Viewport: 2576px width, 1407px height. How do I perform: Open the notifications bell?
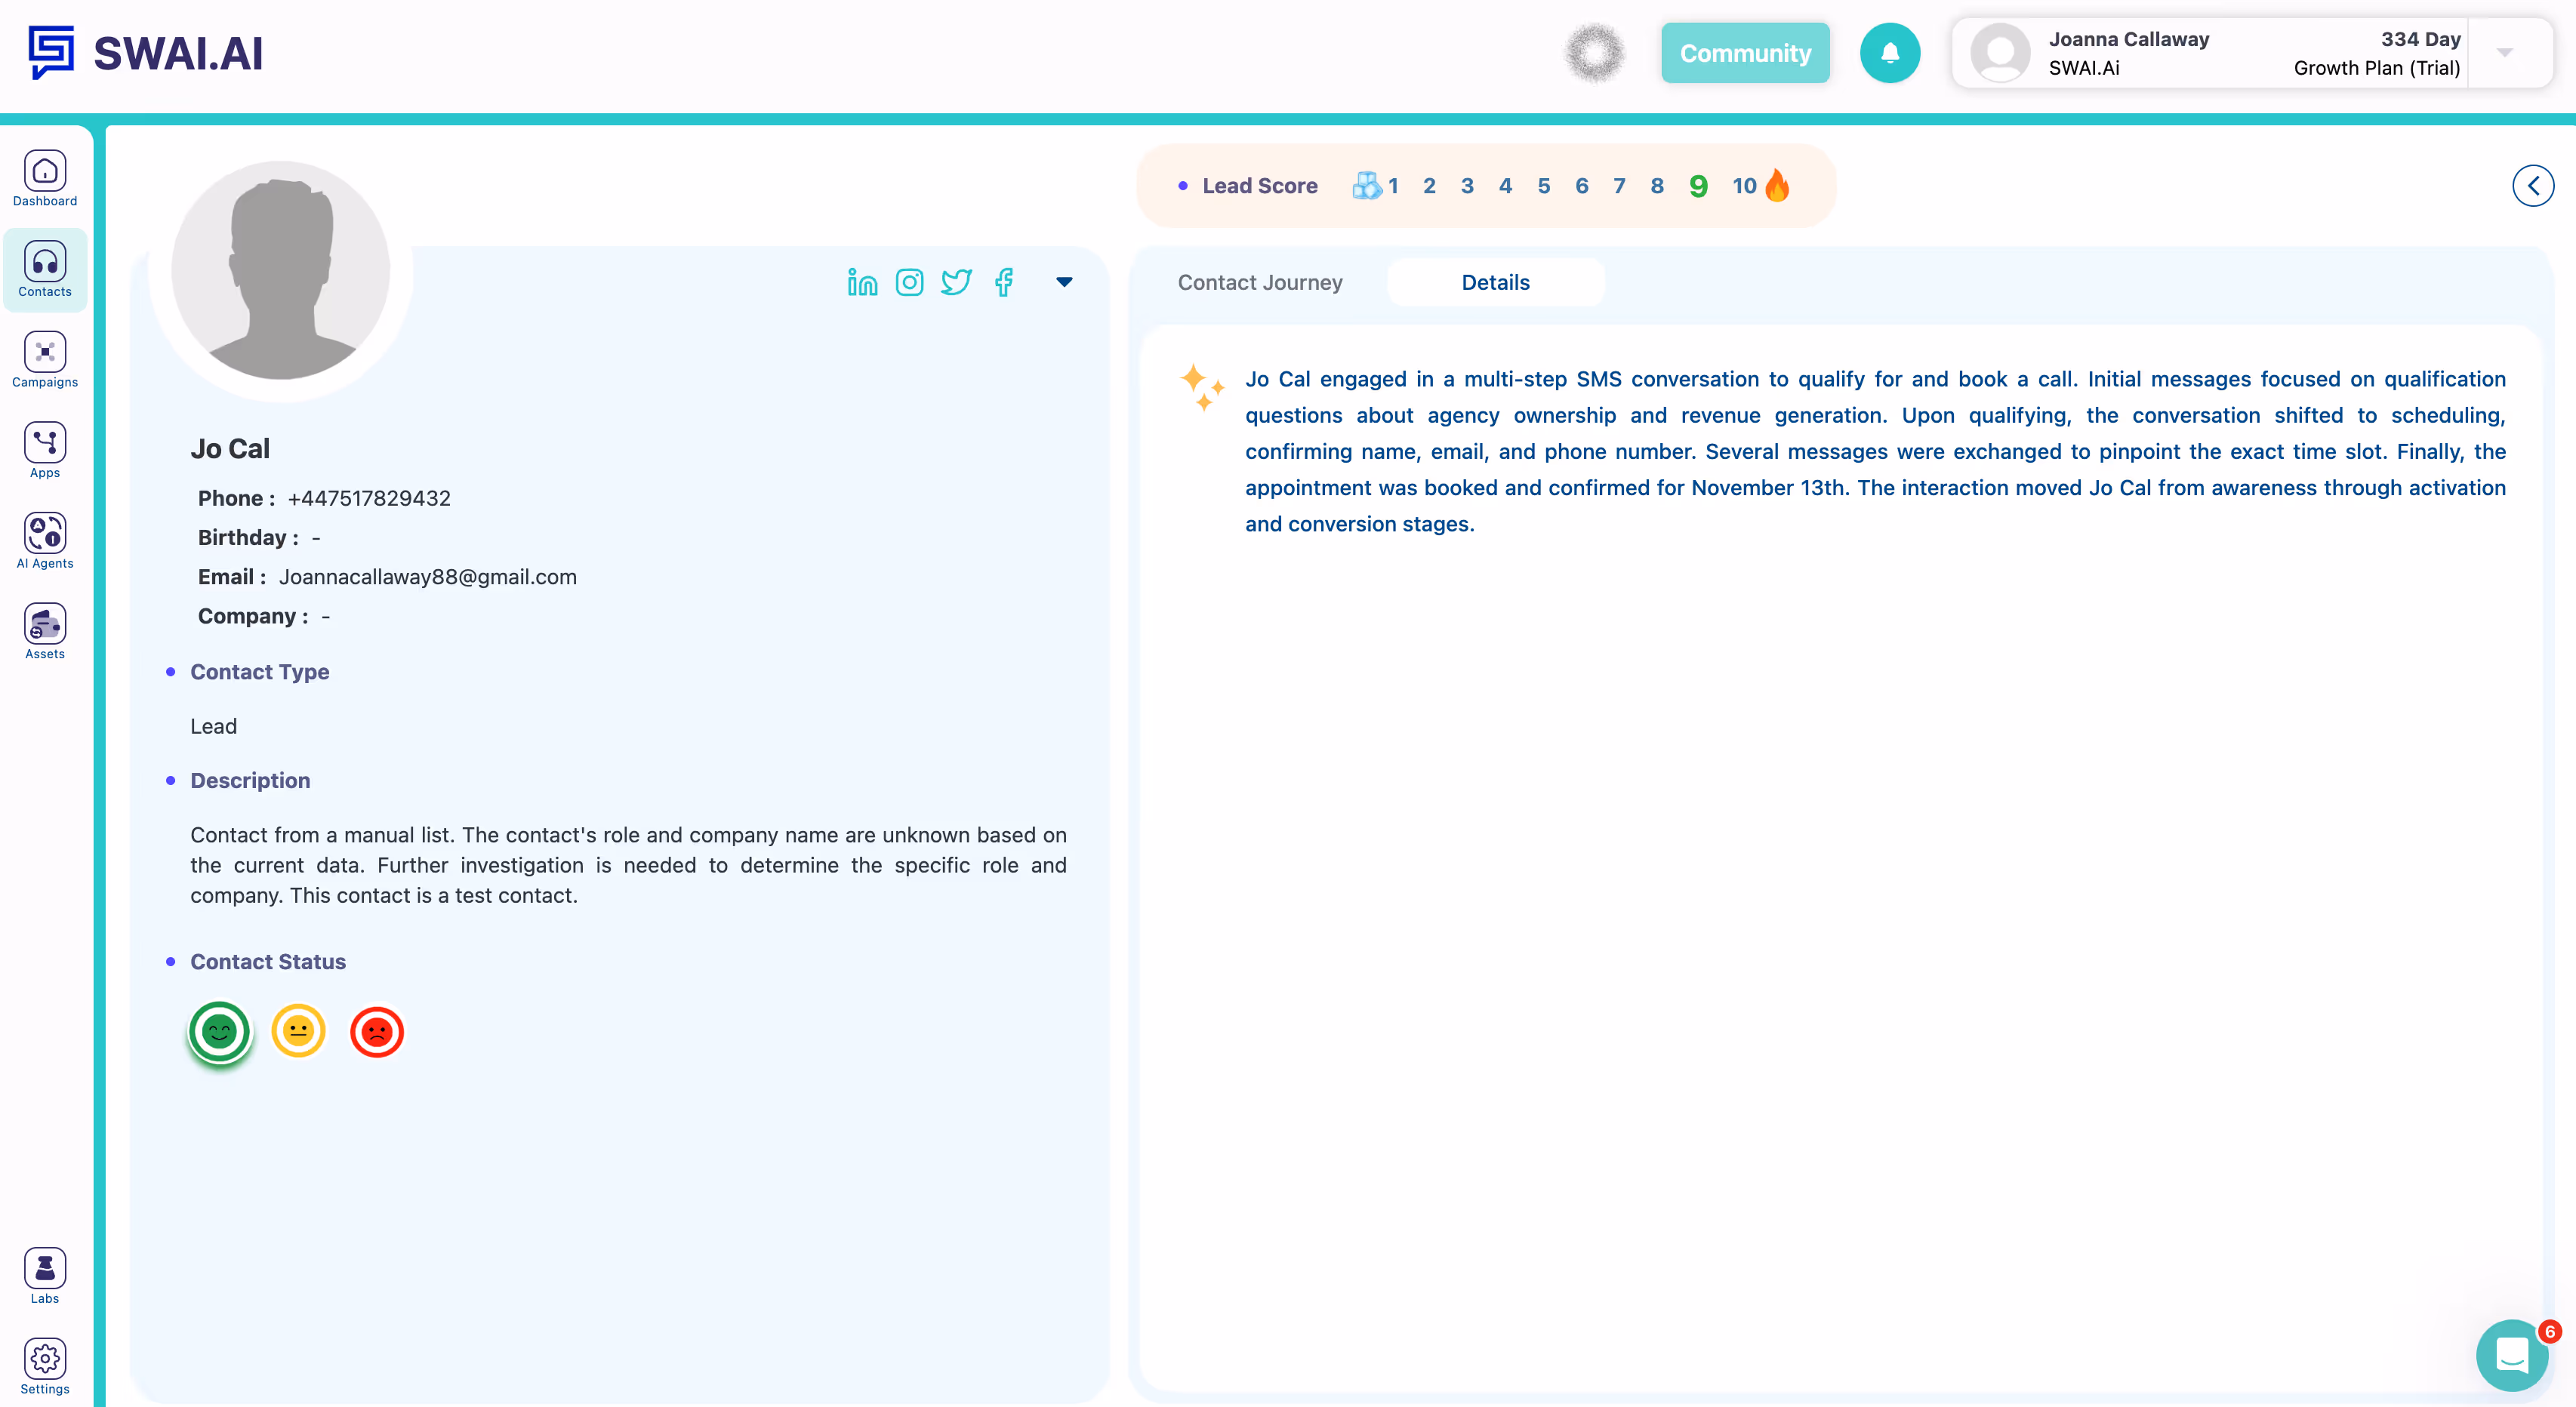coord(1889,53)
